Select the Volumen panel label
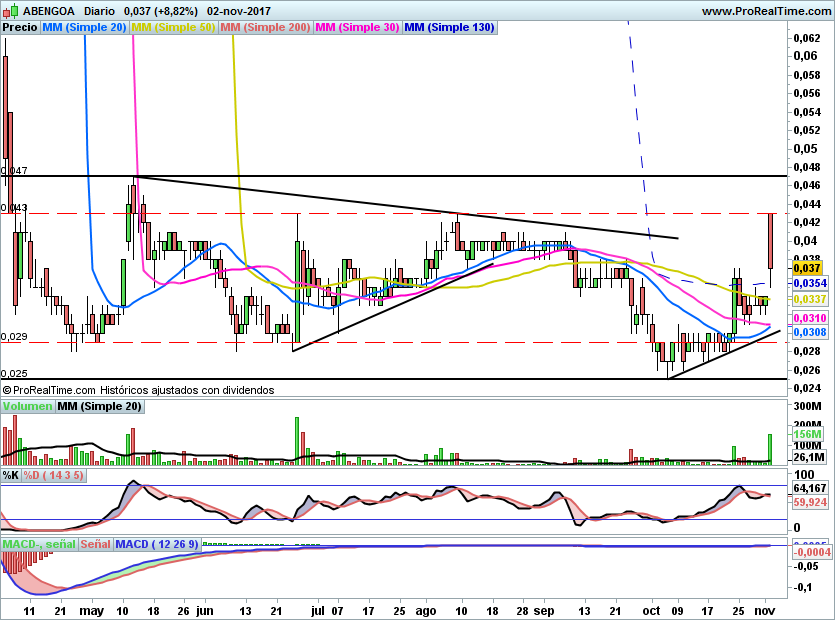The image size is (835, 620). coord(28,407)
